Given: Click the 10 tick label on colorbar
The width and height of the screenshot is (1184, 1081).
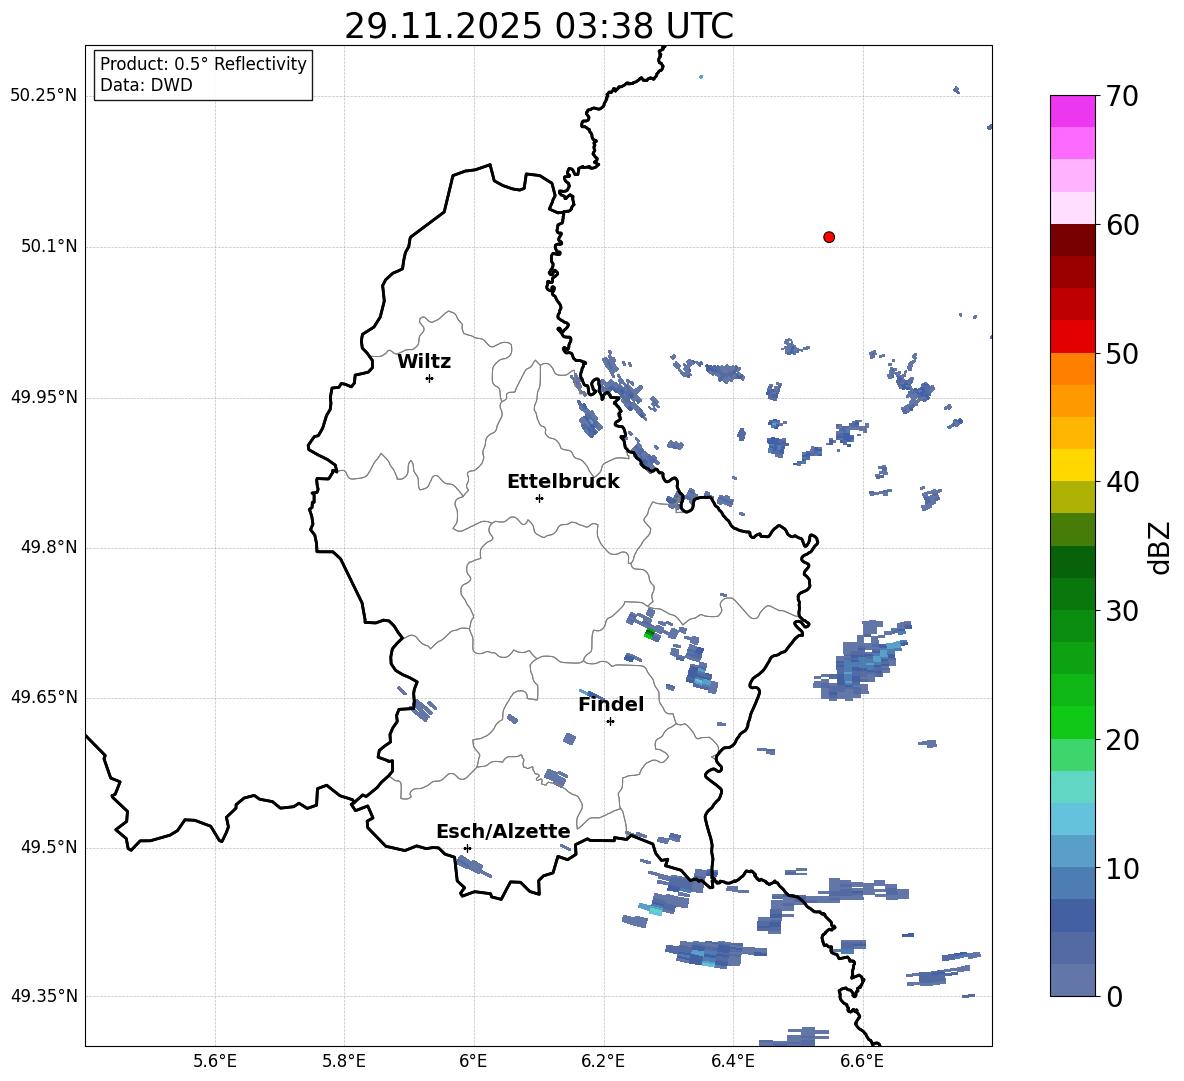Looking at the screenshot, I should click(x=1121, y=869).
